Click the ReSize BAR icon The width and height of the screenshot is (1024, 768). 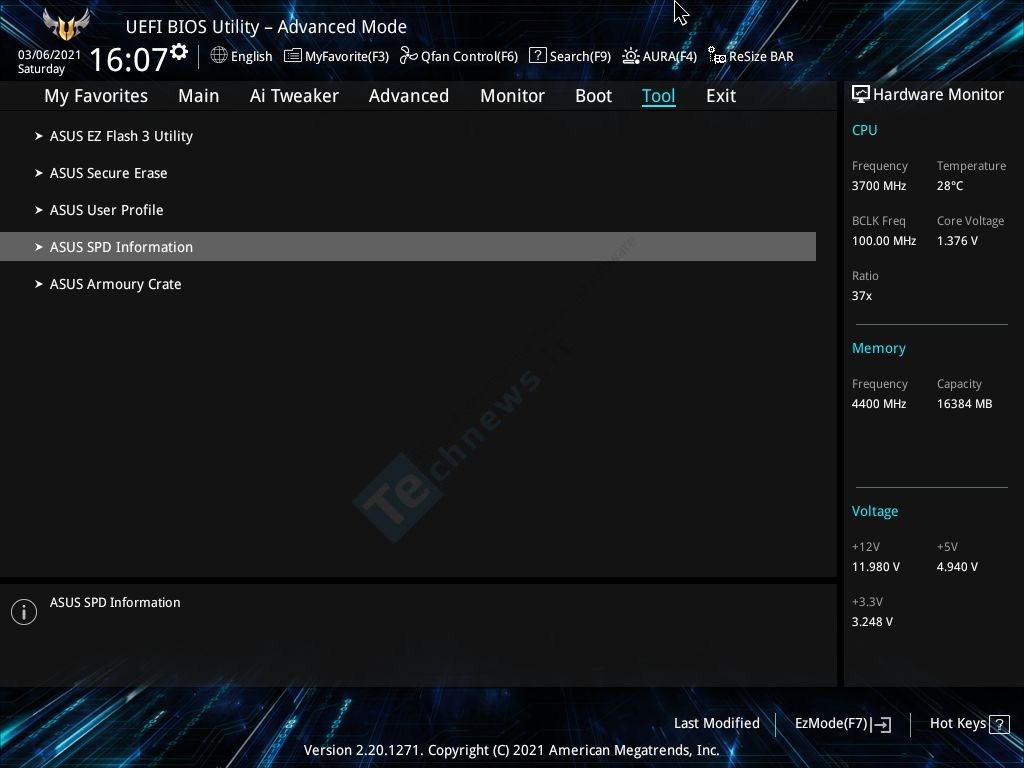tap(716, 56)
